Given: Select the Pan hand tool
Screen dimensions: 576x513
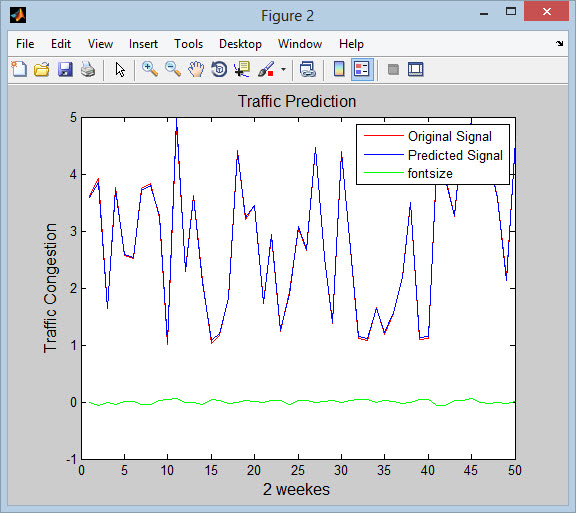Looking at the screenshot, I should tap(196, 69).
